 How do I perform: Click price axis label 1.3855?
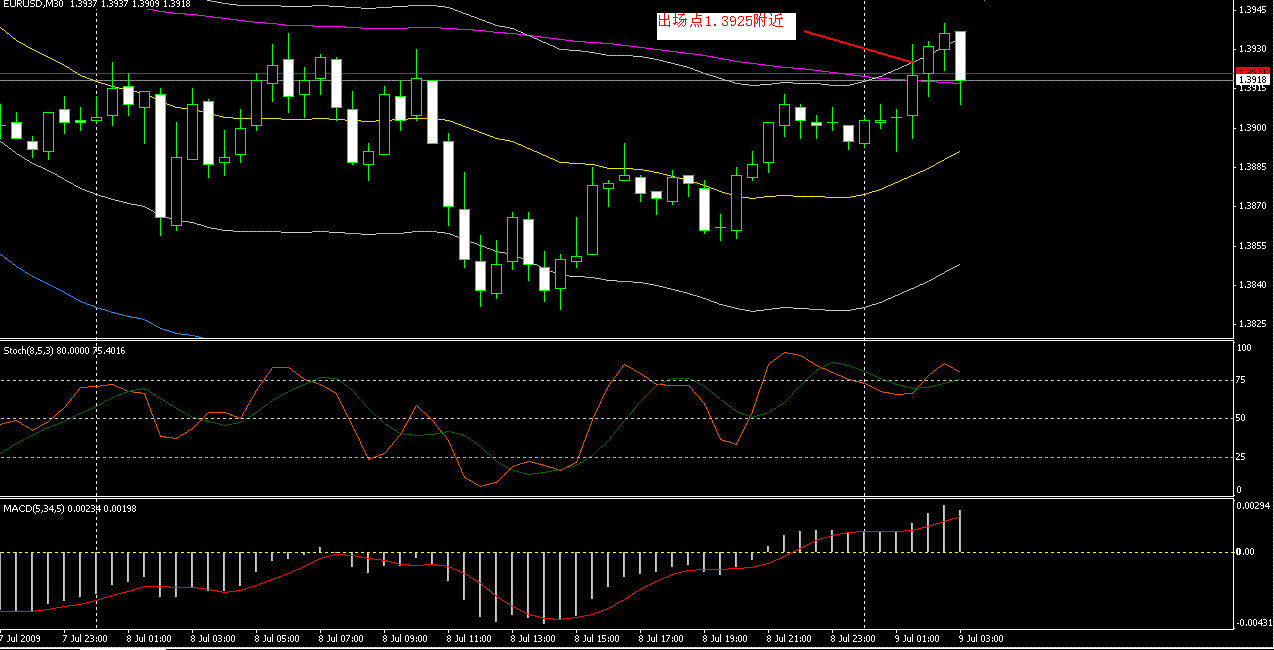tap(1254, 246)
